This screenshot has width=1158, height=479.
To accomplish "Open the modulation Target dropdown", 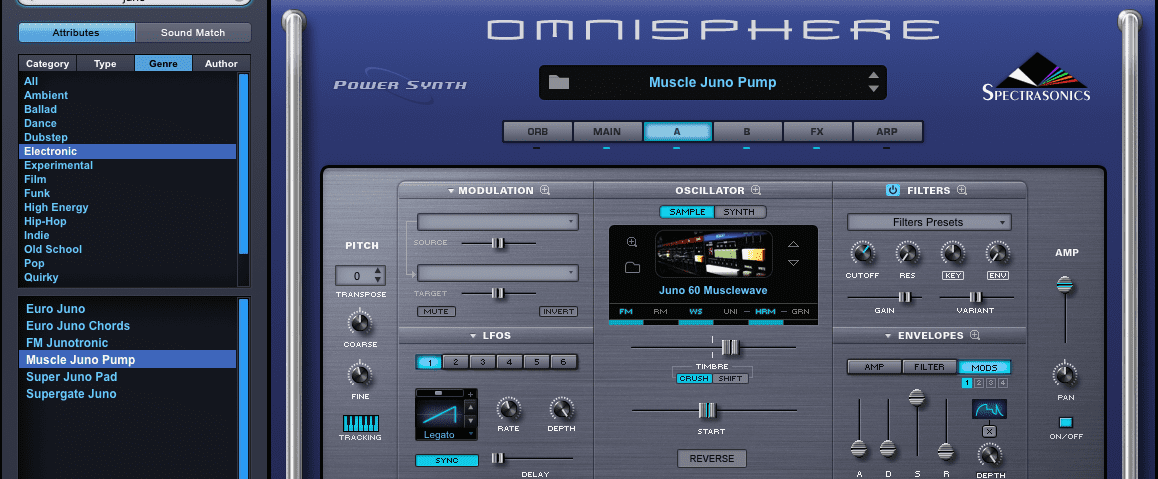I will pyautogui.click(x=498, y=273).
